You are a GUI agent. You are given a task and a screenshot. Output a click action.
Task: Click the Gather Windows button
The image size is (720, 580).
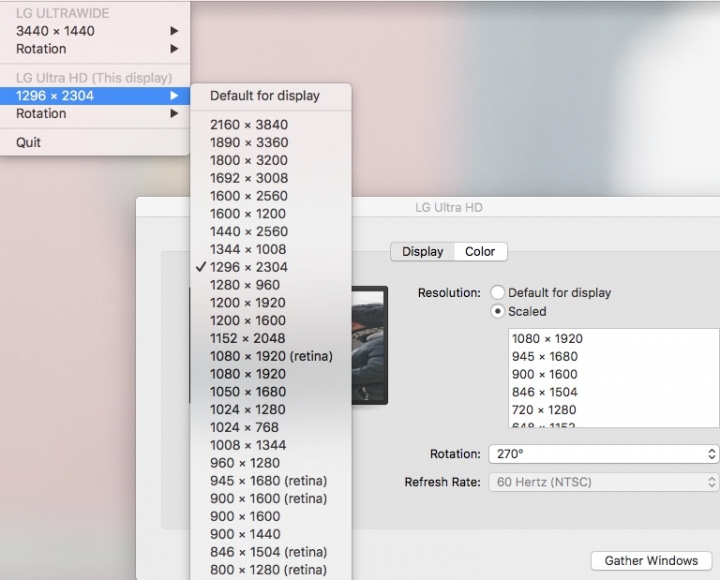tap(651, 561)
